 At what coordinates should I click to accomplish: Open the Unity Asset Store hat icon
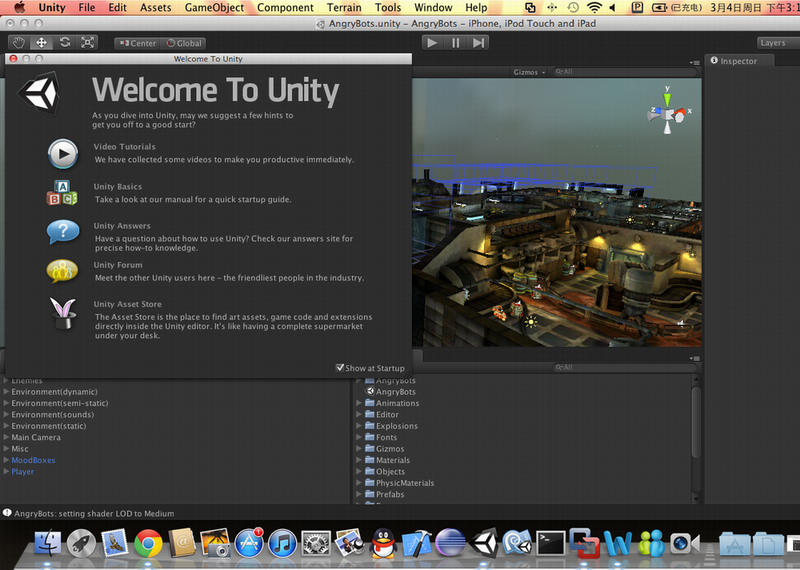tap(63, 313)
